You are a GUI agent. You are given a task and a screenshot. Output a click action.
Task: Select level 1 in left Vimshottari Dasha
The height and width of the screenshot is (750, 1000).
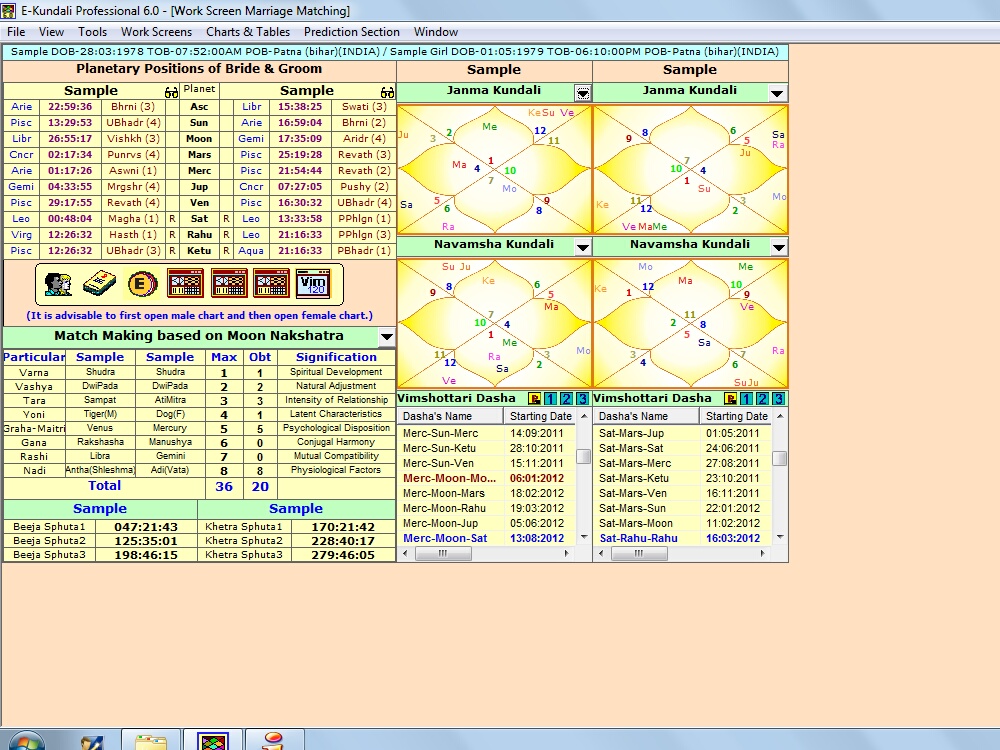pyautogui.click(x=550, y=399)
